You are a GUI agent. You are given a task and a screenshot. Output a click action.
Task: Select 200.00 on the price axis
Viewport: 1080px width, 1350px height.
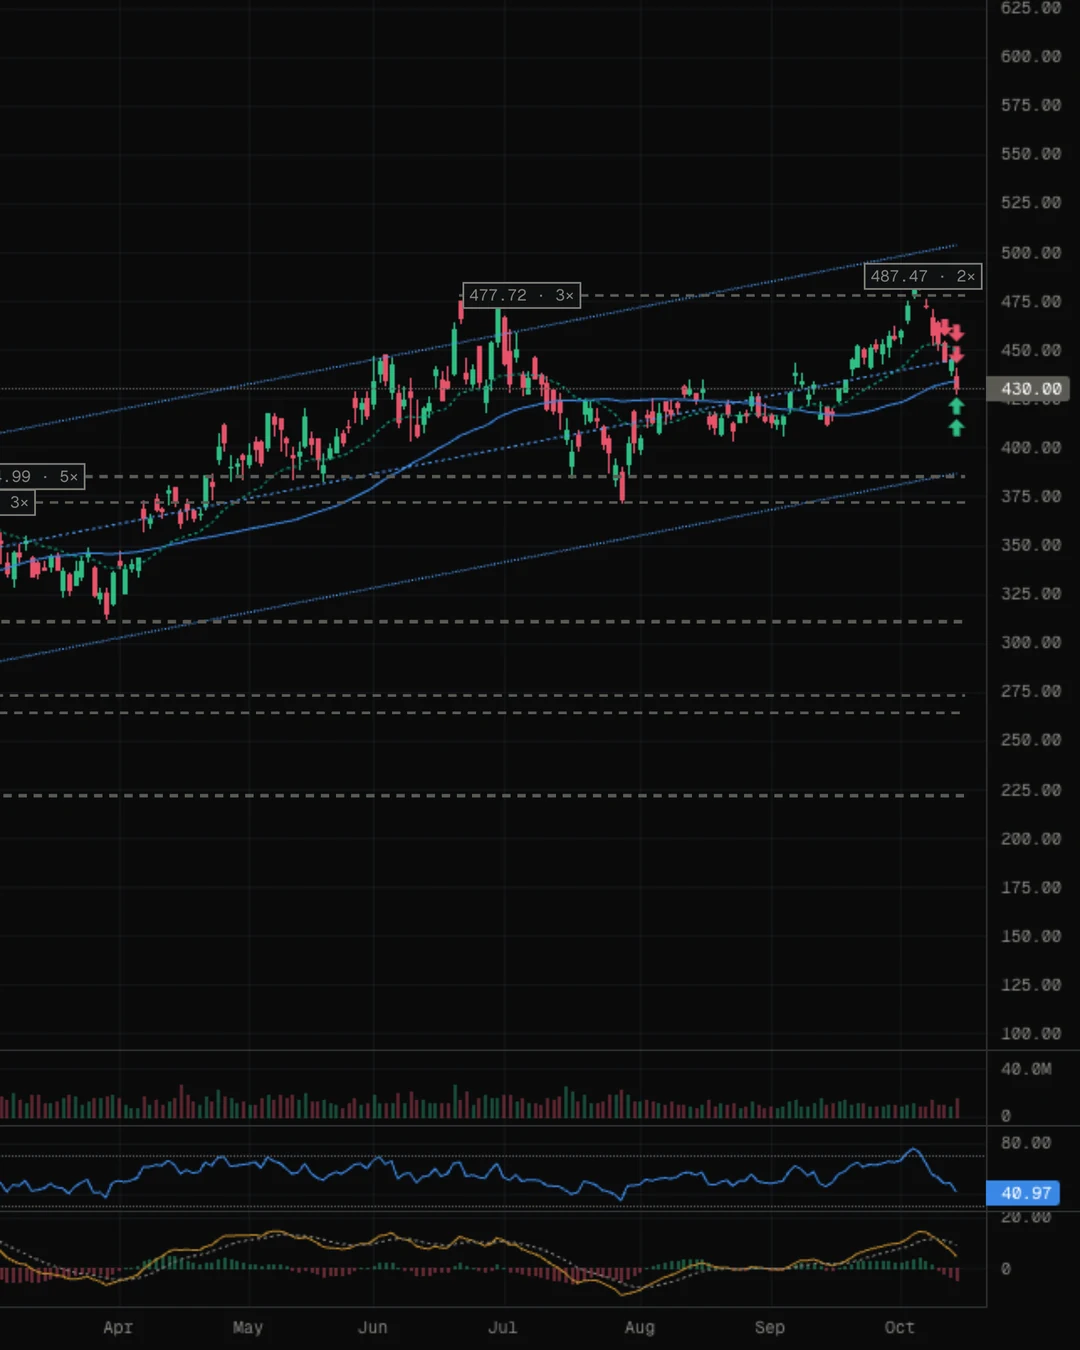1031,839
